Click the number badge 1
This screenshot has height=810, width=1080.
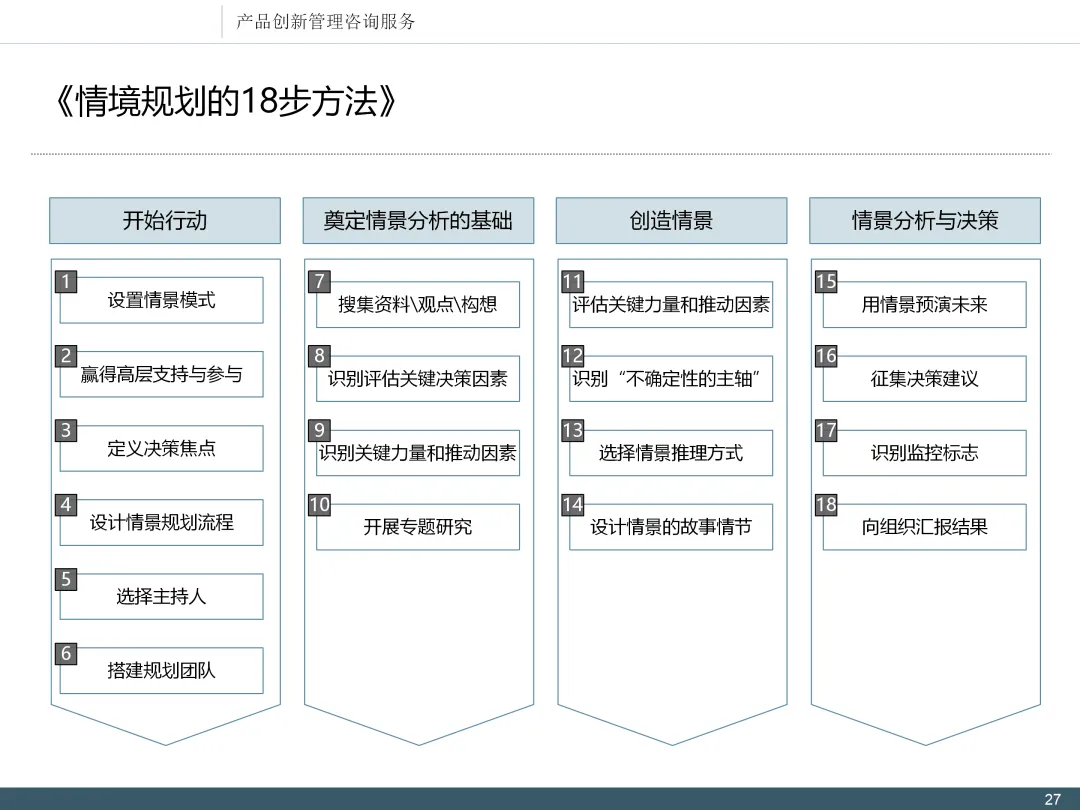point(66,281)
